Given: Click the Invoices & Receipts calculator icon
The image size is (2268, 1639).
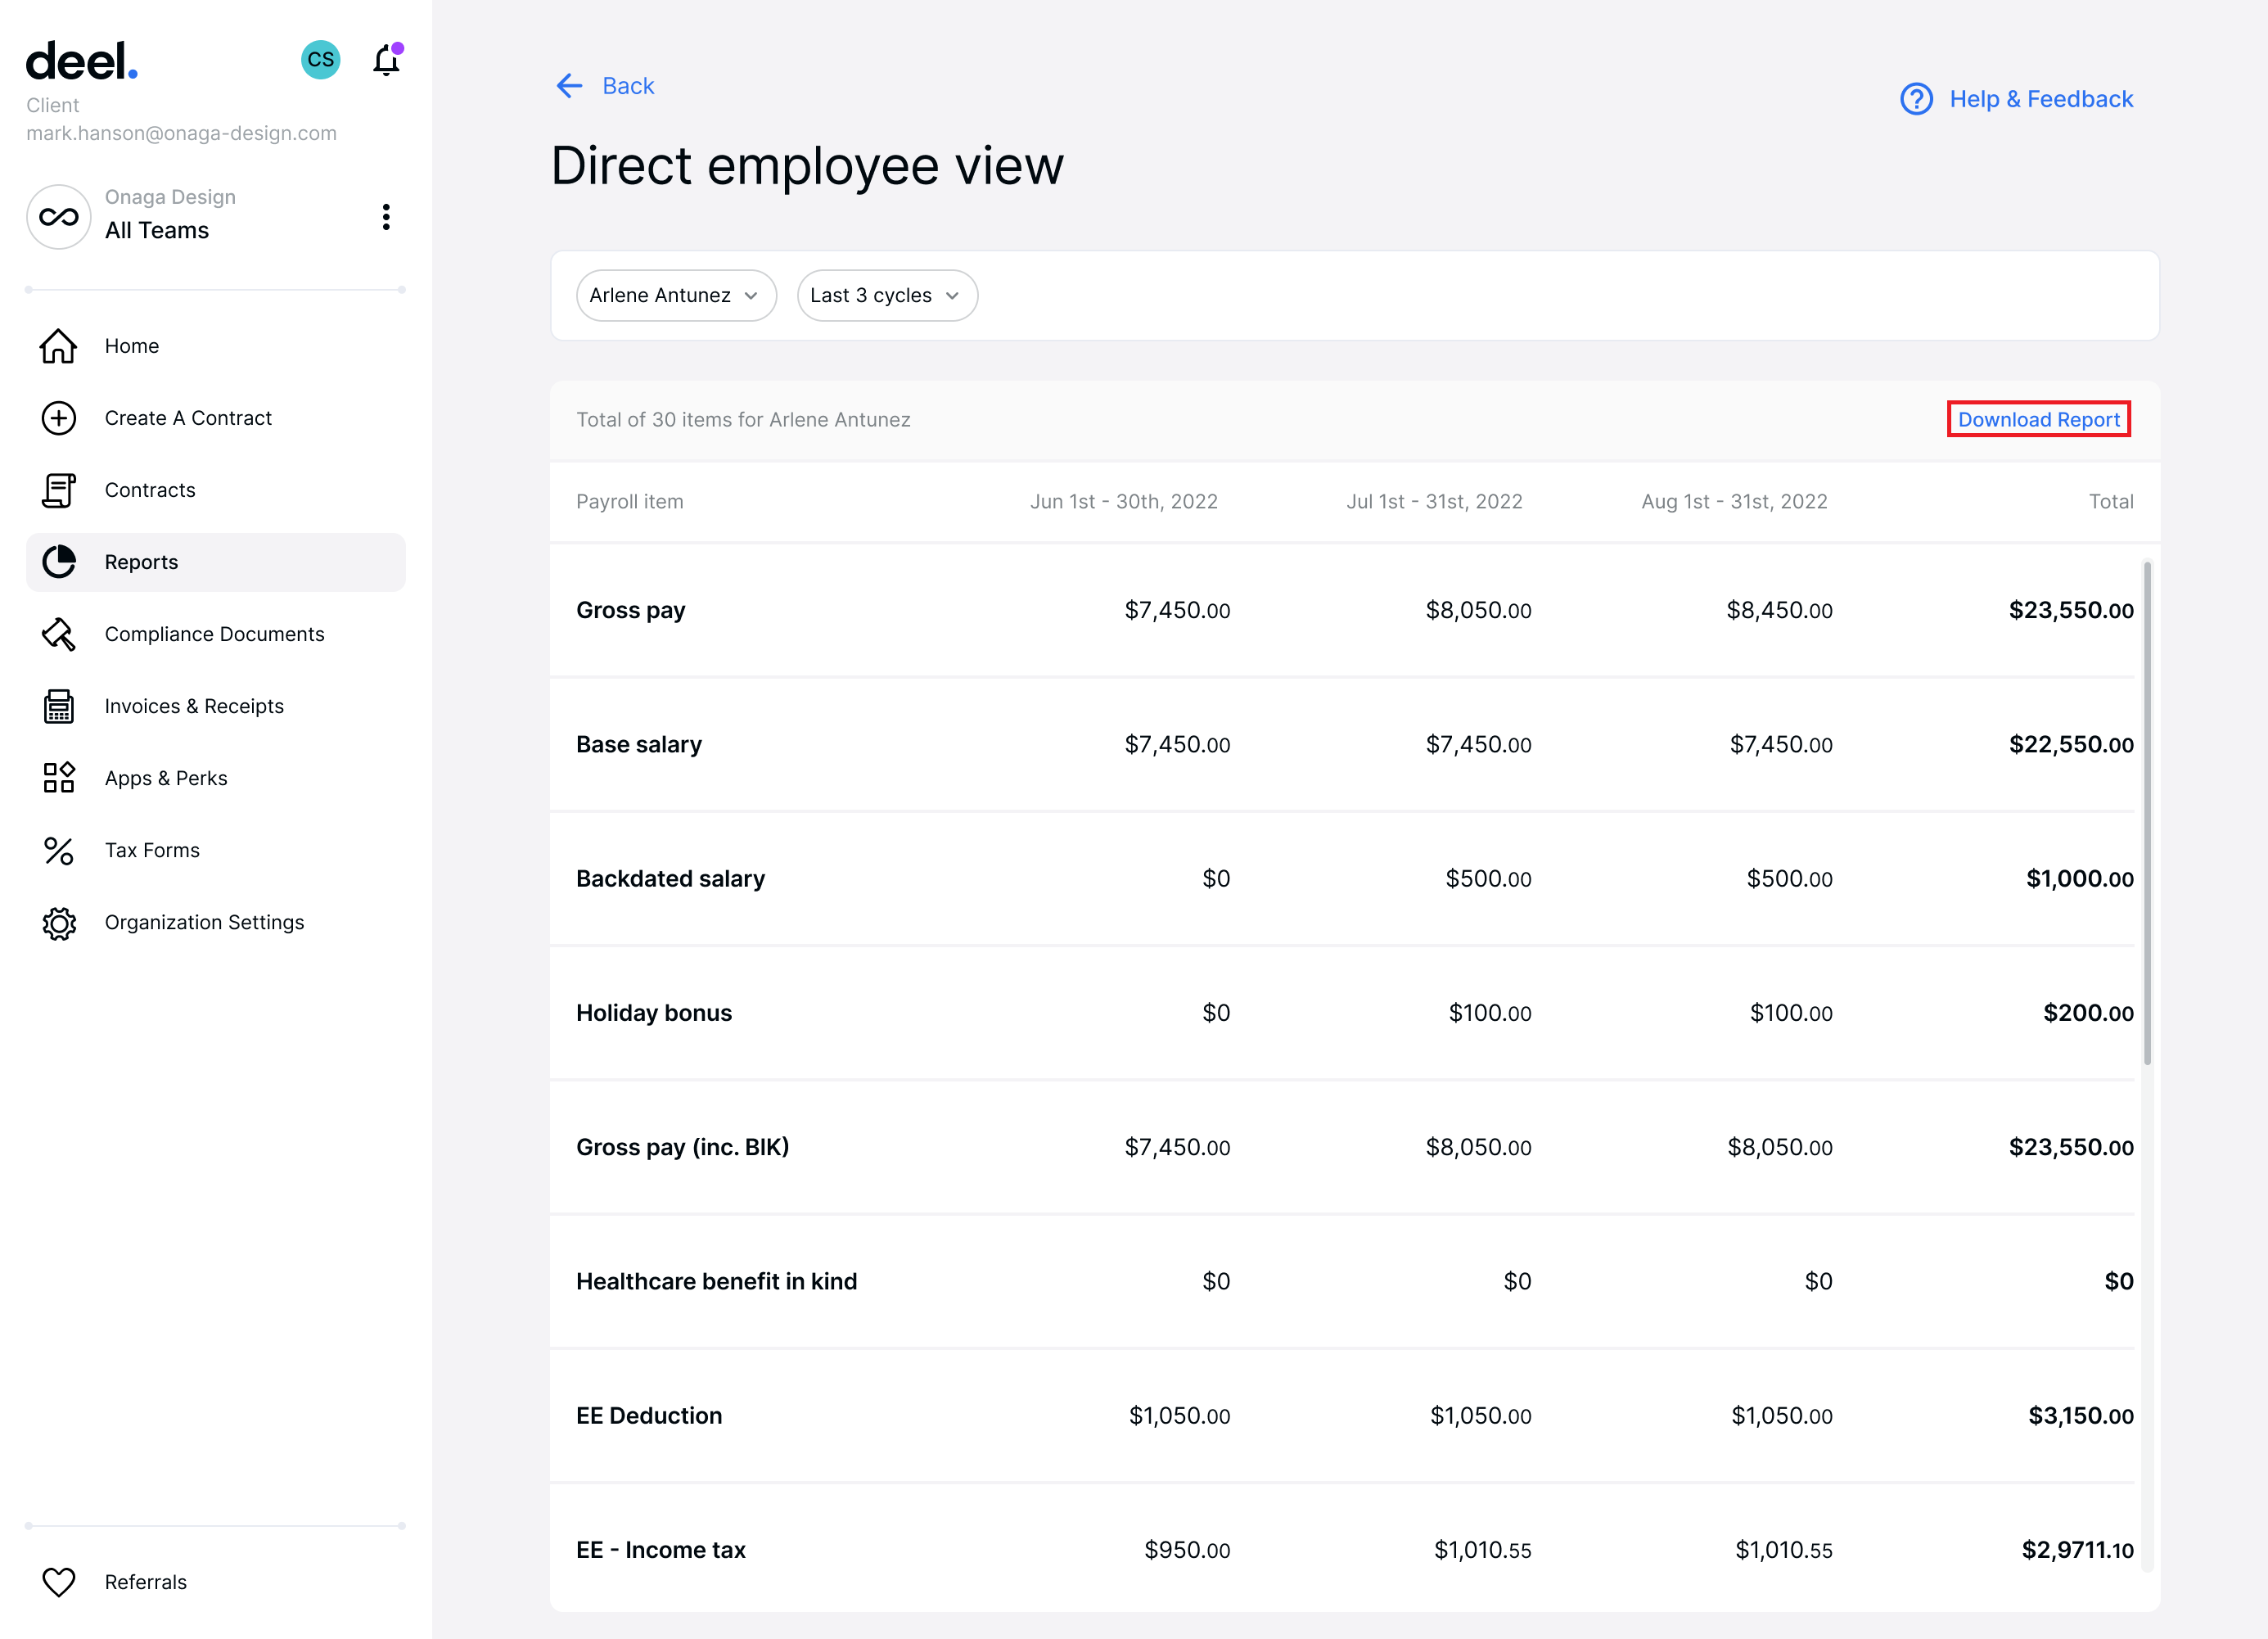Looking at the screenshot, I should pos(59,706).
